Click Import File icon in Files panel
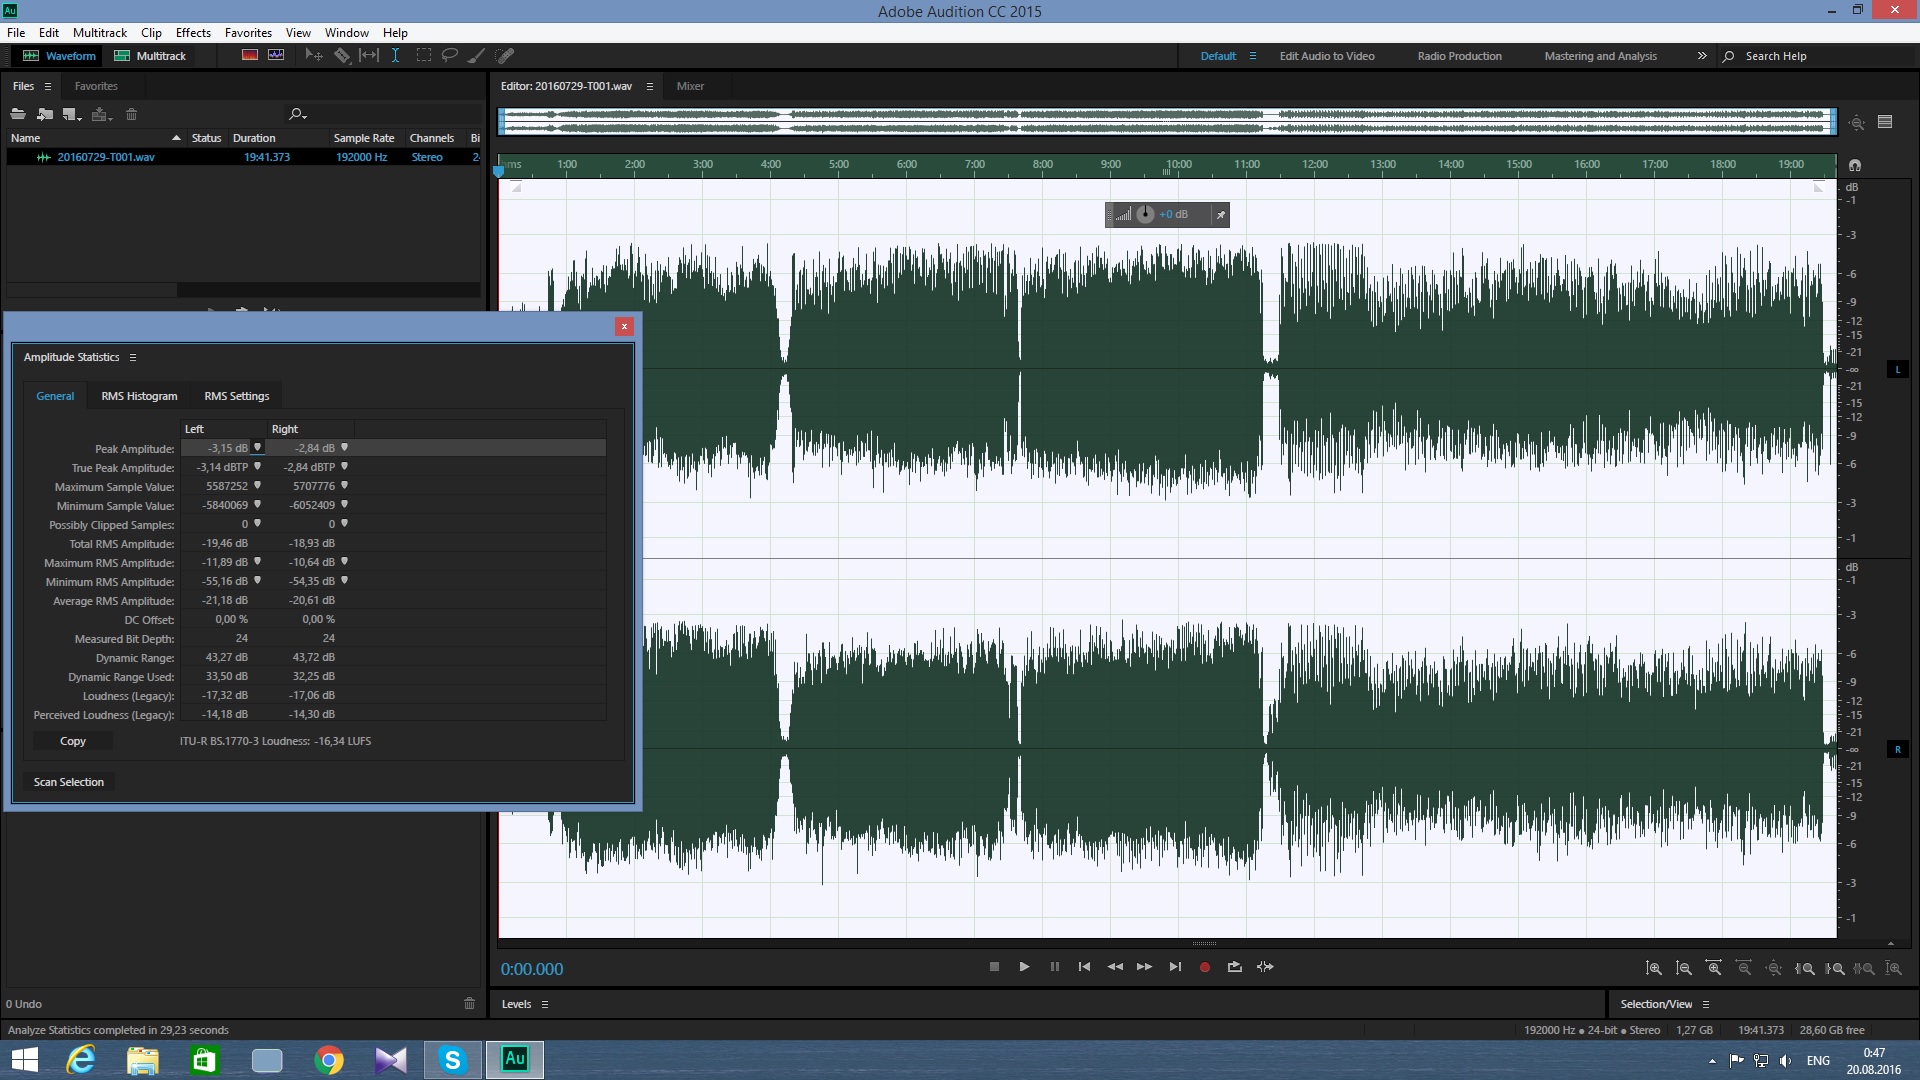Viewport: 1920px width, 1080px height. [x=45, y=114]
